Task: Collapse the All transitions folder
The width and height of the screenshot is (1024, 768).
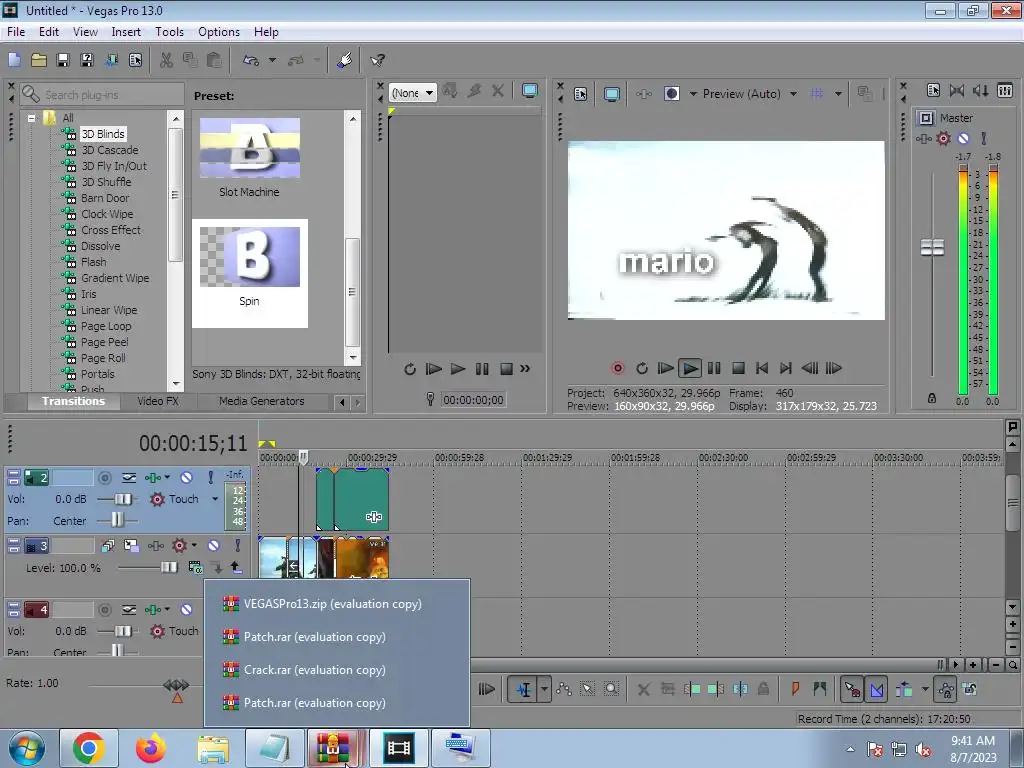Action: point(31,118)
